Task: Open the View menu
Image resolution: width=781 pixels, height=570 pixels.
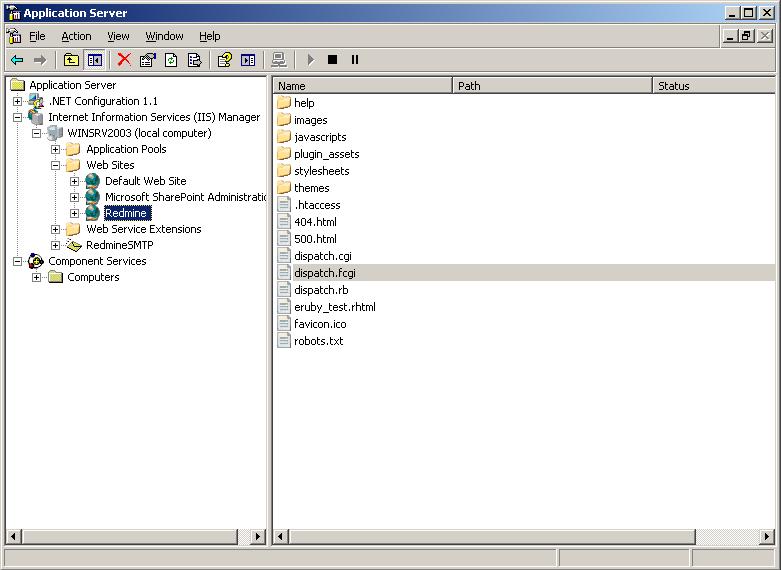Action: pos(118,36)
